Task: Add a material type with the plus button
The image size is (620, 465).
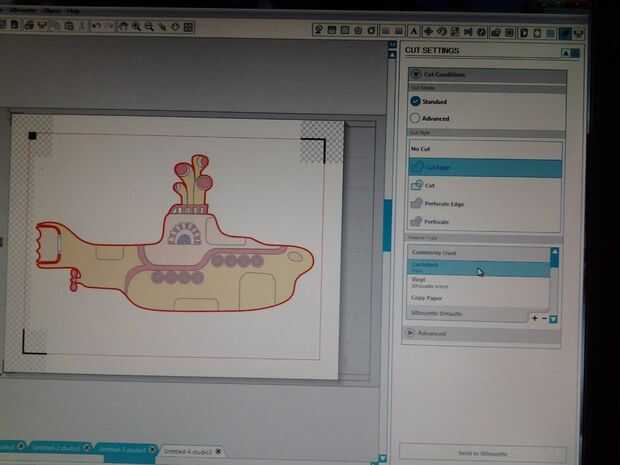Action: tap(535, 318)
